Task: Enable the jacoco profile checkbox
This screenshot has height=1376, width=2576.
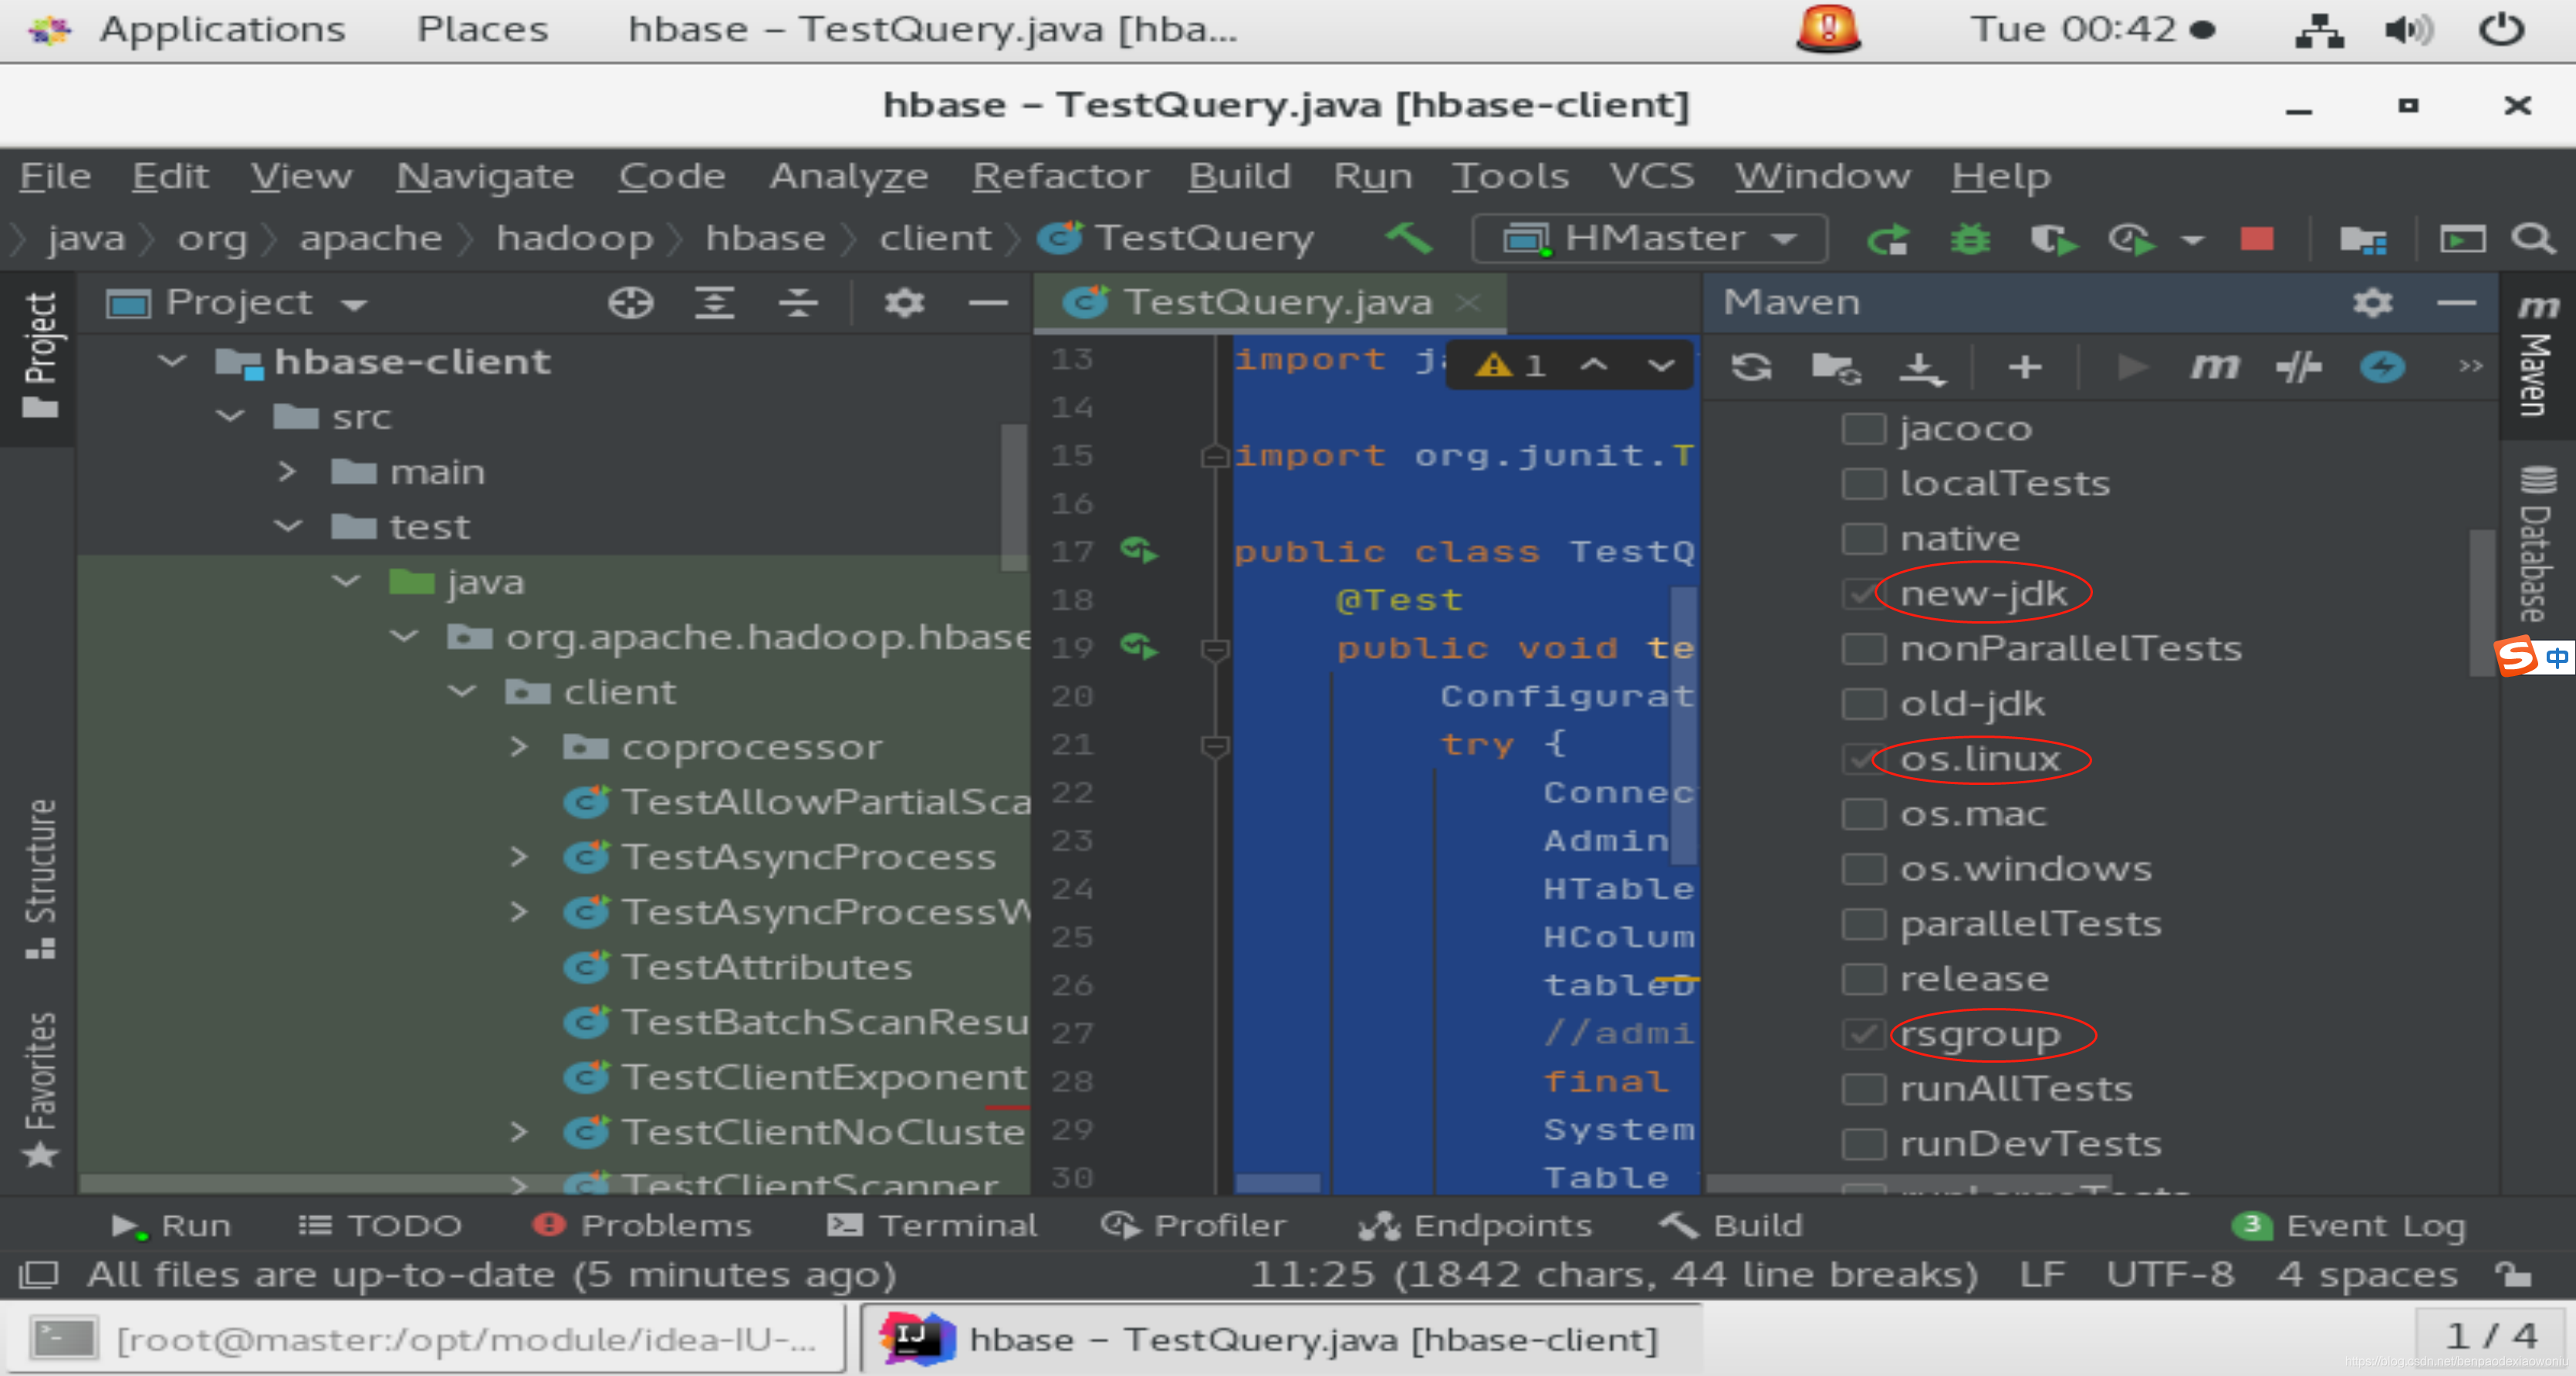Action: pyautogui.click(x=1864, y=428)
